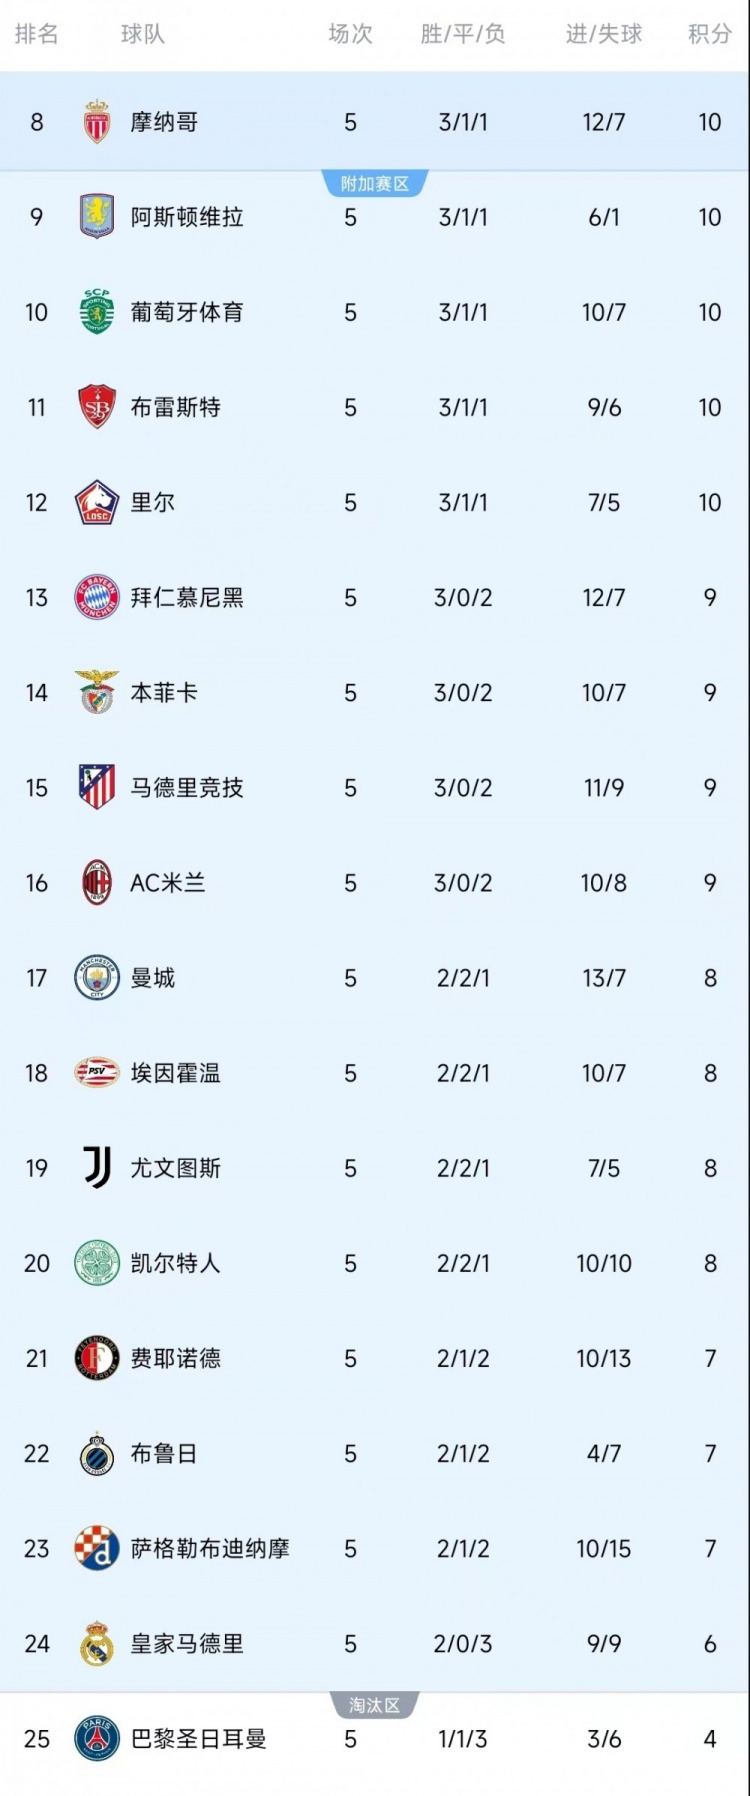Image resolution: width=750 pixels, height=1796 pixels.
Task: Open the AC米兰 team name
Action: click(168, 883)
